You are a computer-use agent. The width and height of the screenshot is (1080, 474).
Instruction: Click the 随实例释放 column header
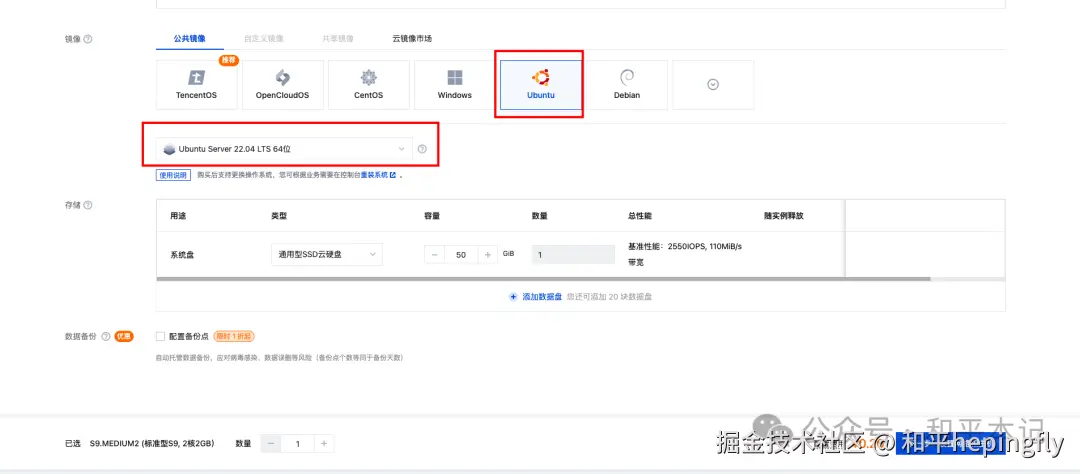(784, 216)
